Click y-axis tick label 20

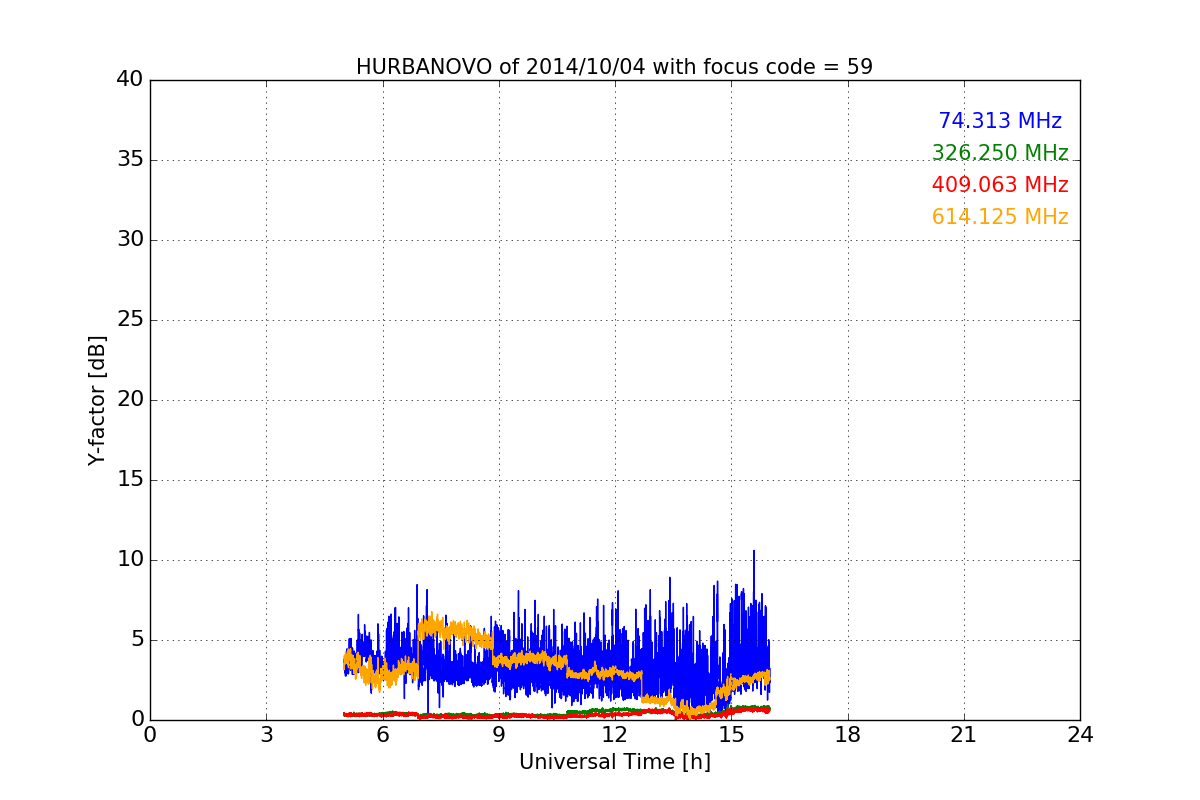[129, 399]
